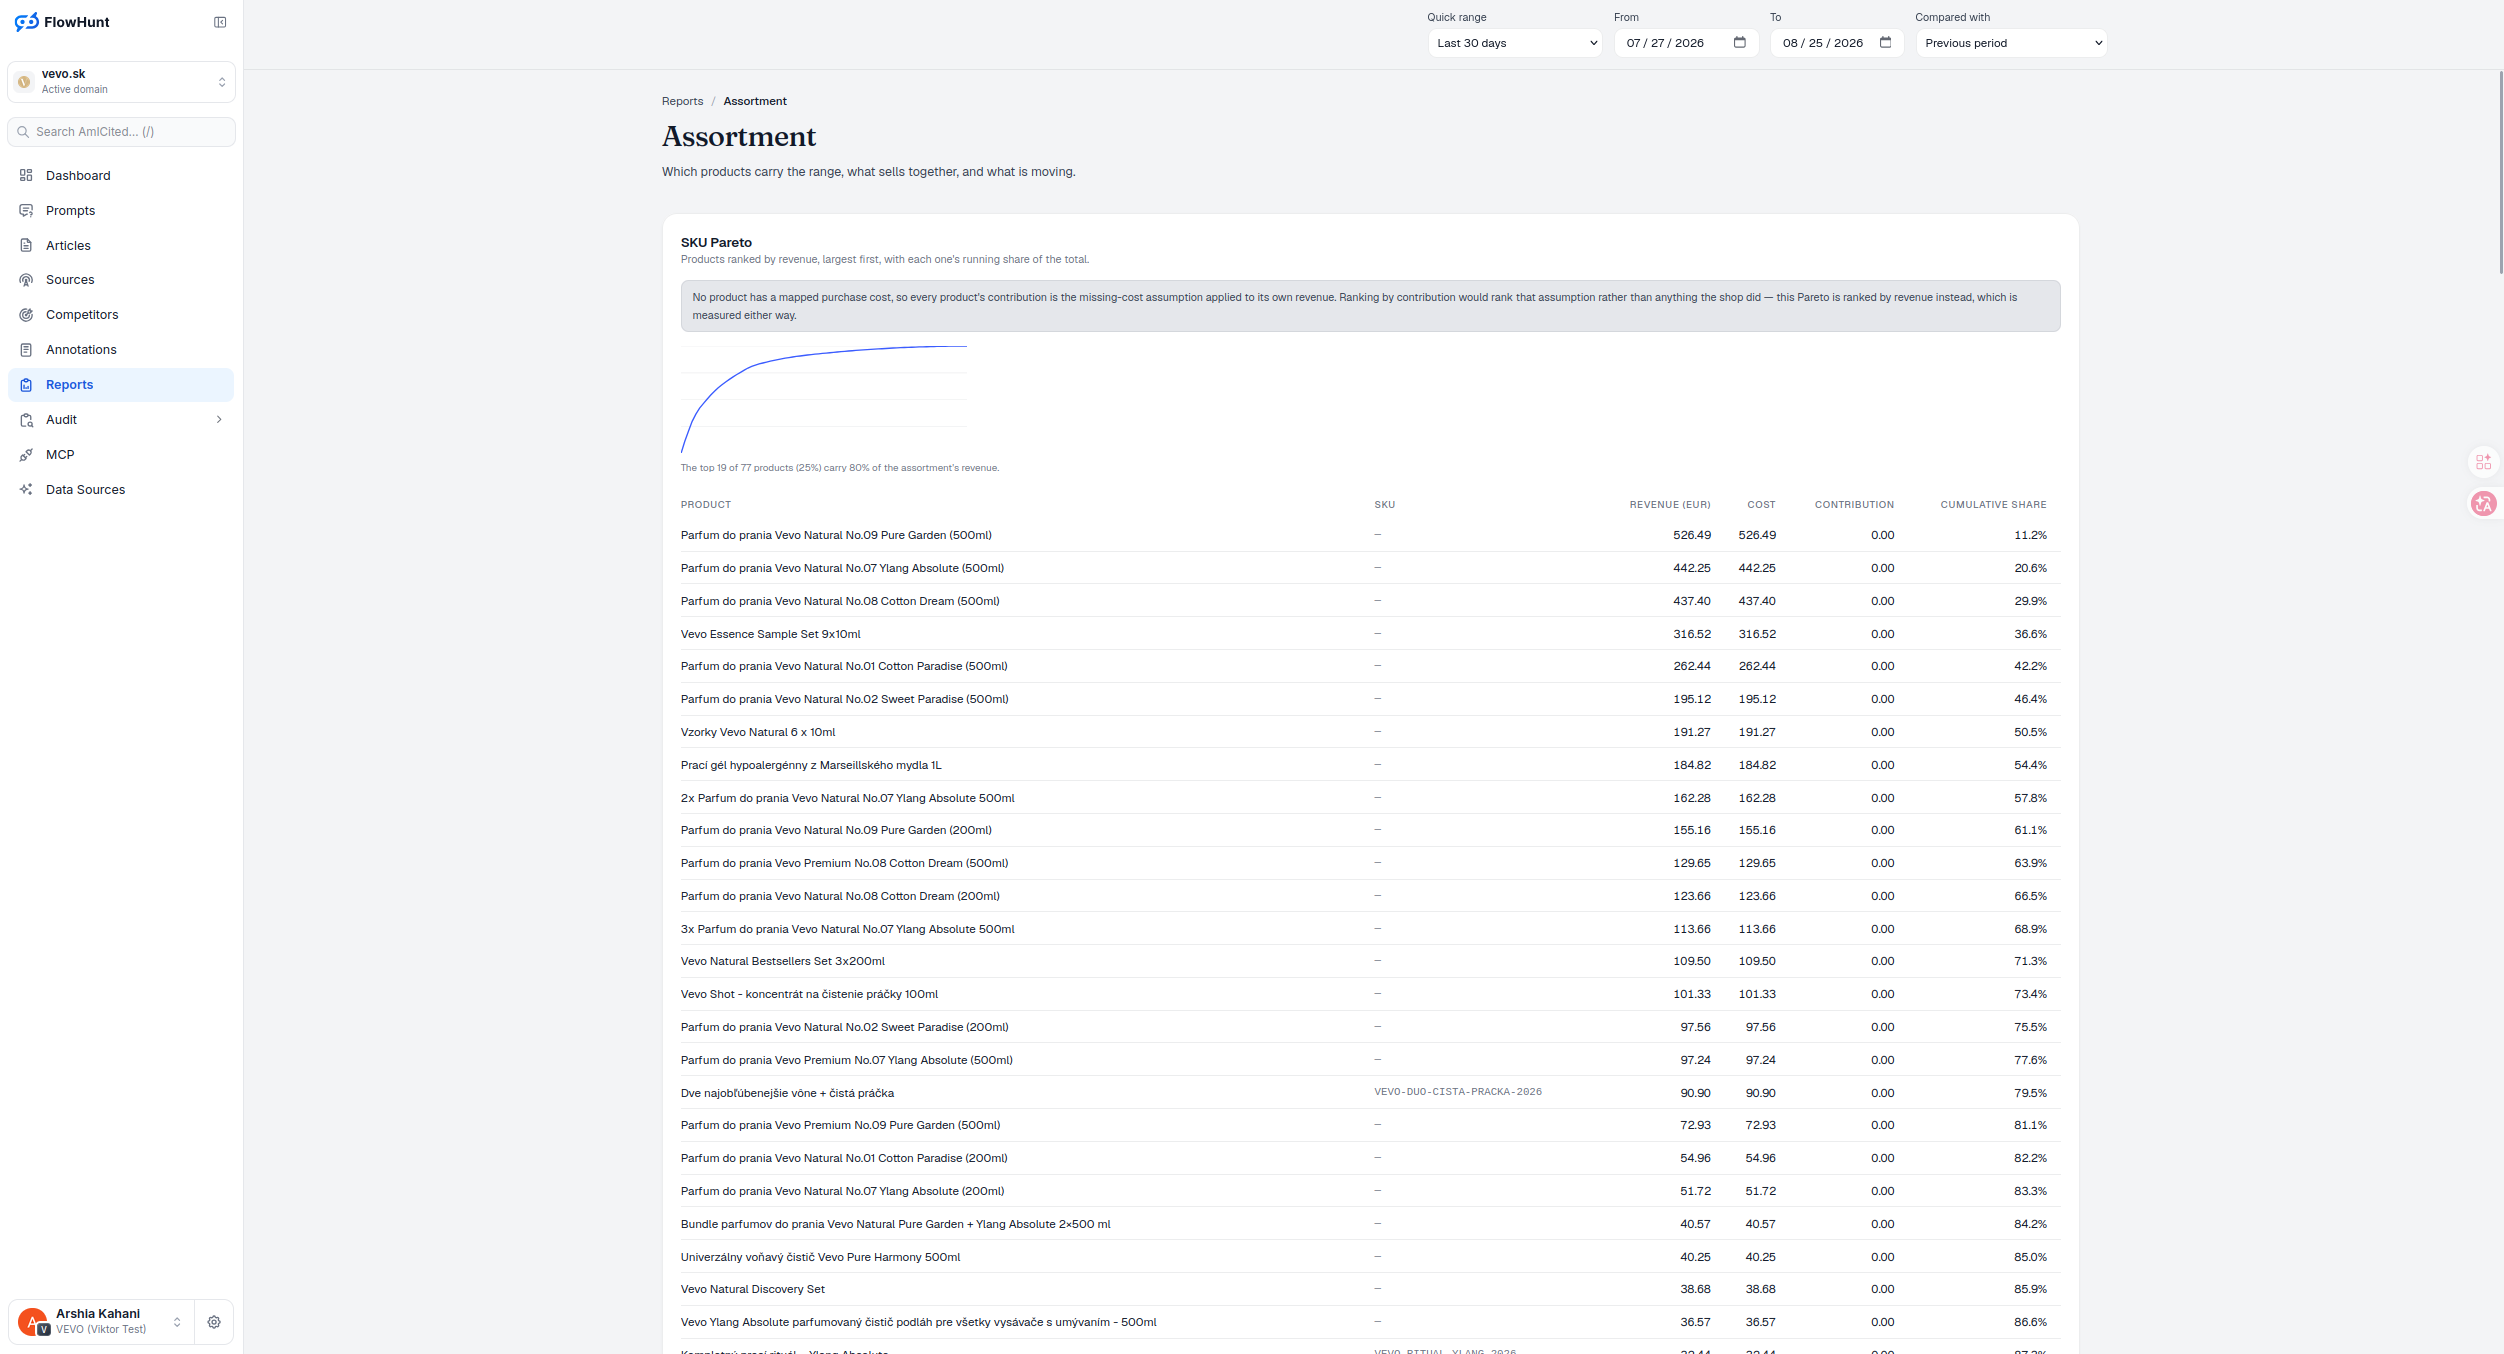This screenshot has height=1354, width=2504.
Task: Open Data Sources in the sidebar
Action: pos(121,490)
